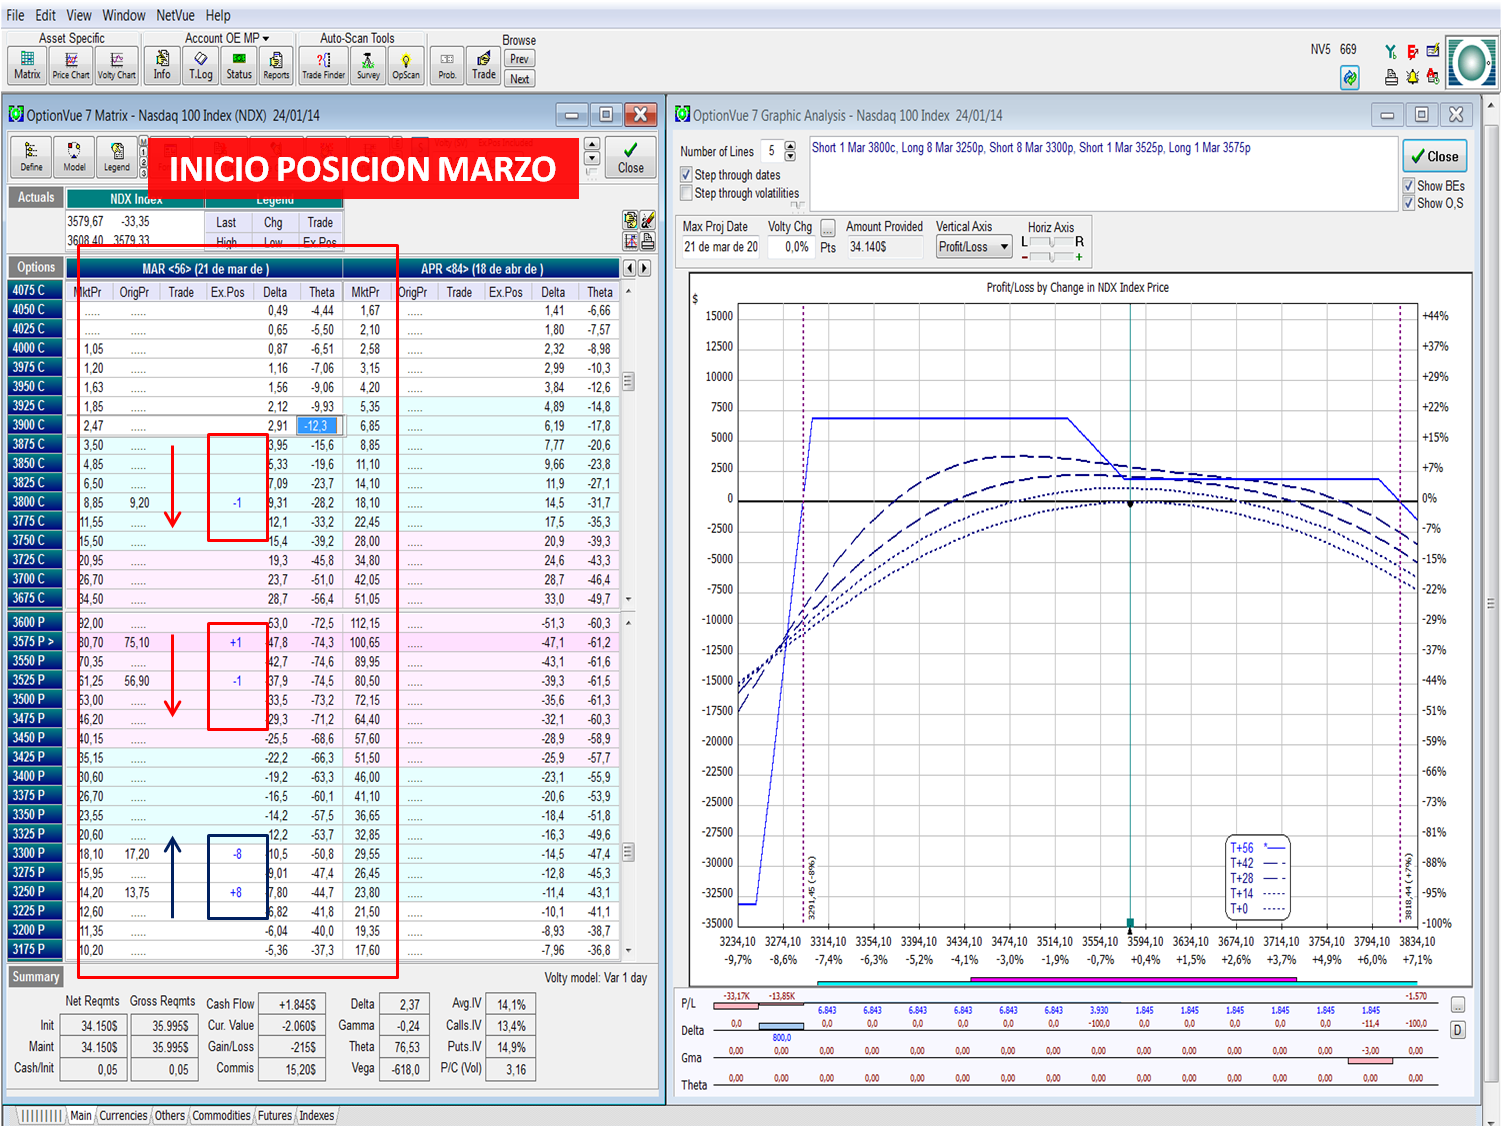
Task: Click the clipboard icon above Options scroll arrows
Action: tap(630, 220)
